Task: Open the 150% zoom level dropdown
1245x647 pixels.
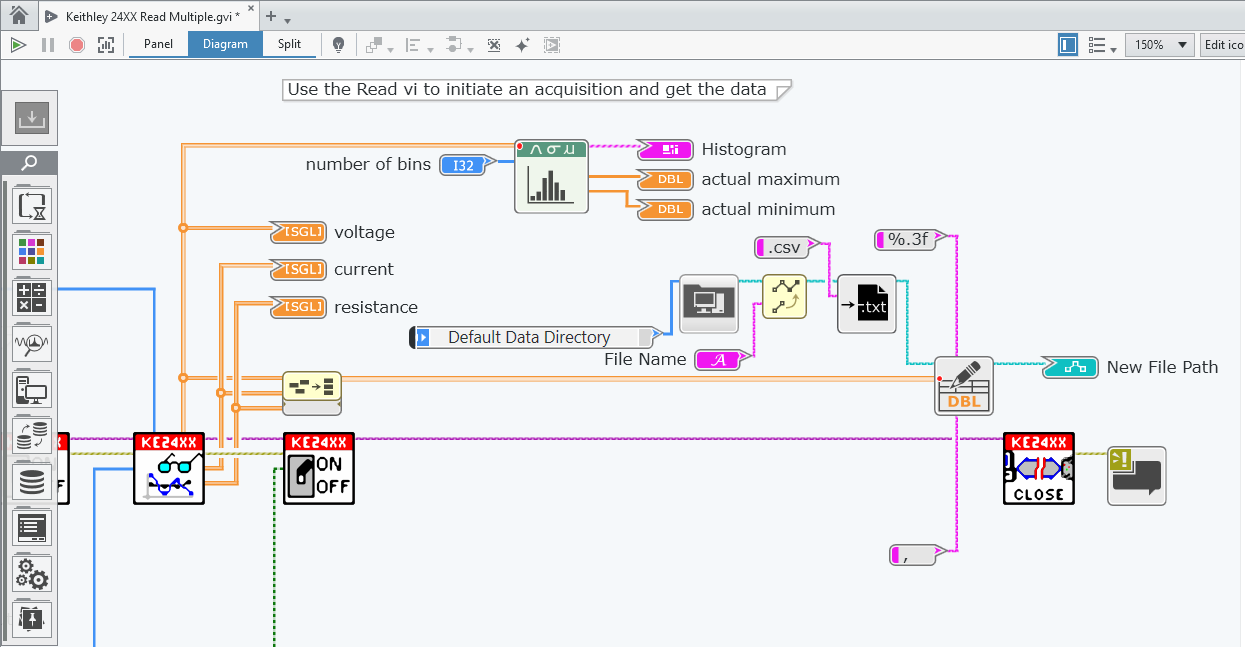Action: 1159,45
